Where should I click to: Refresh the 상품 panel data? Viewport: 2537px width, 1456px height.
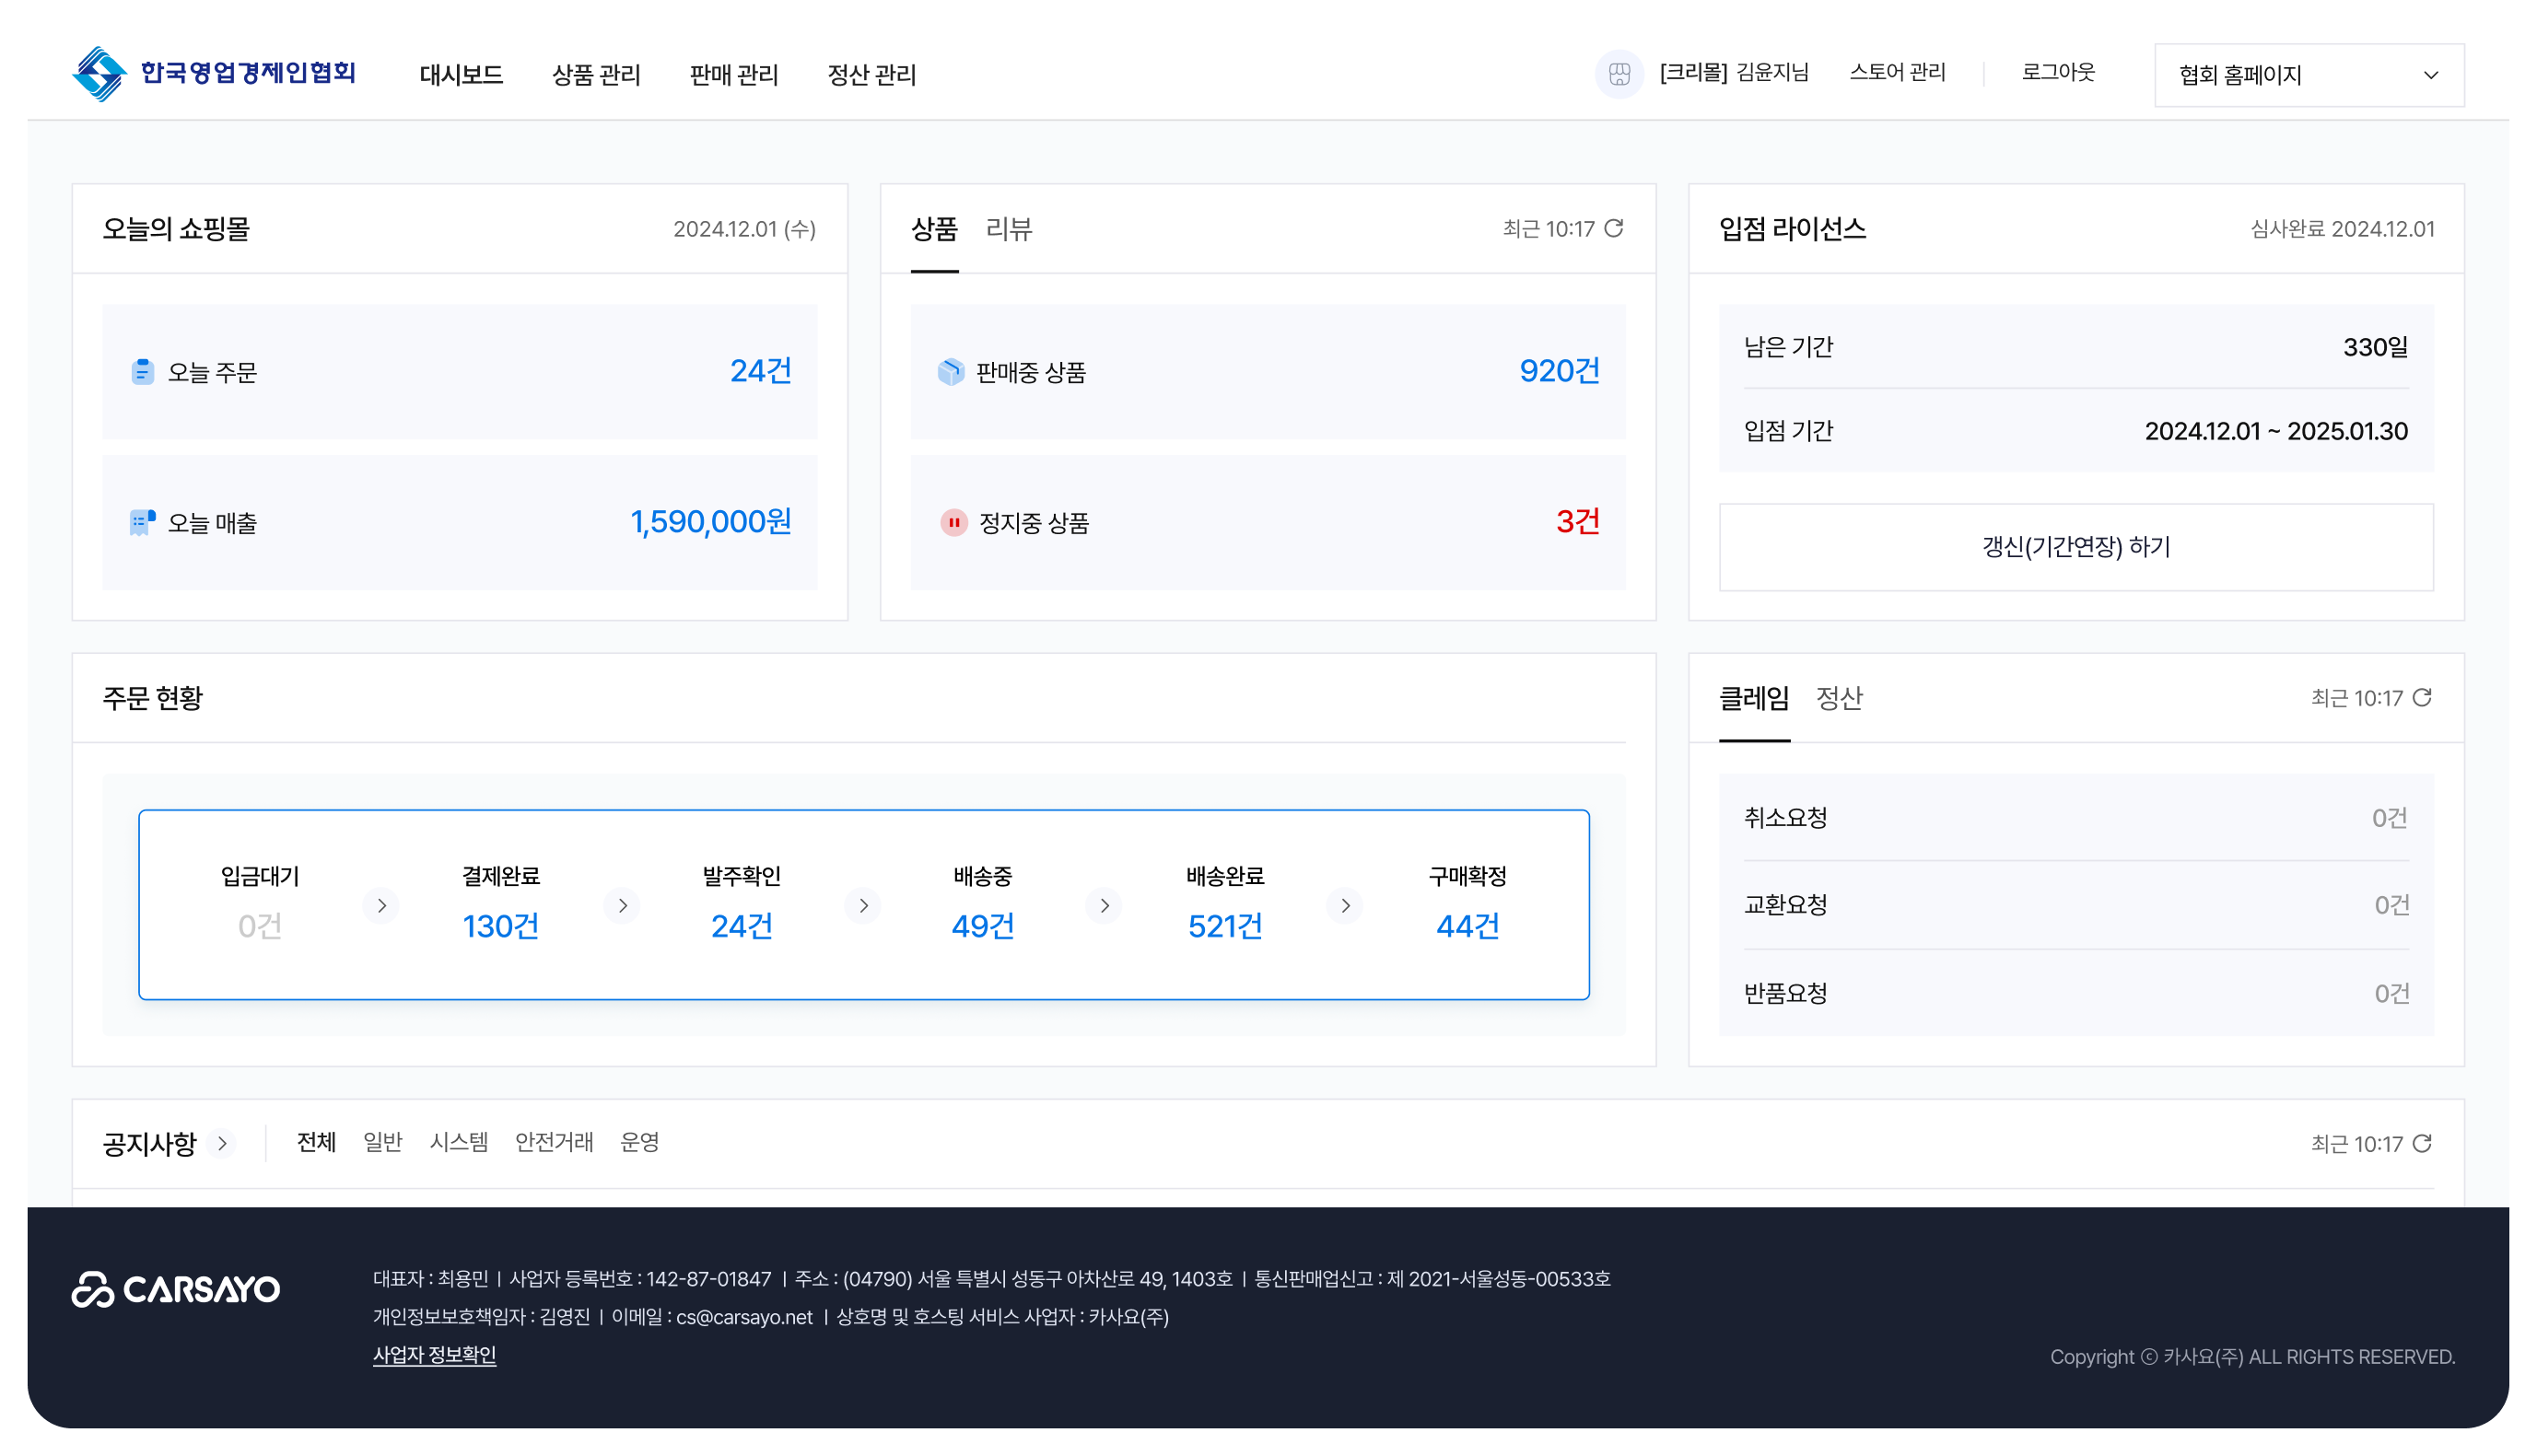(1613, 228)
